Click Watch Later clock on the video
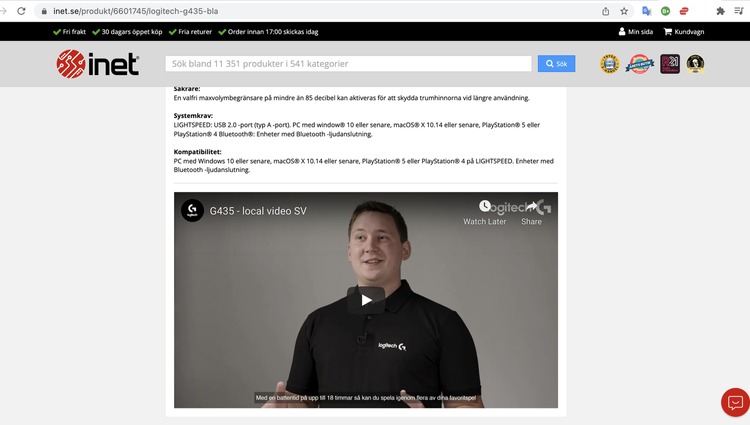 coord(485,213)
